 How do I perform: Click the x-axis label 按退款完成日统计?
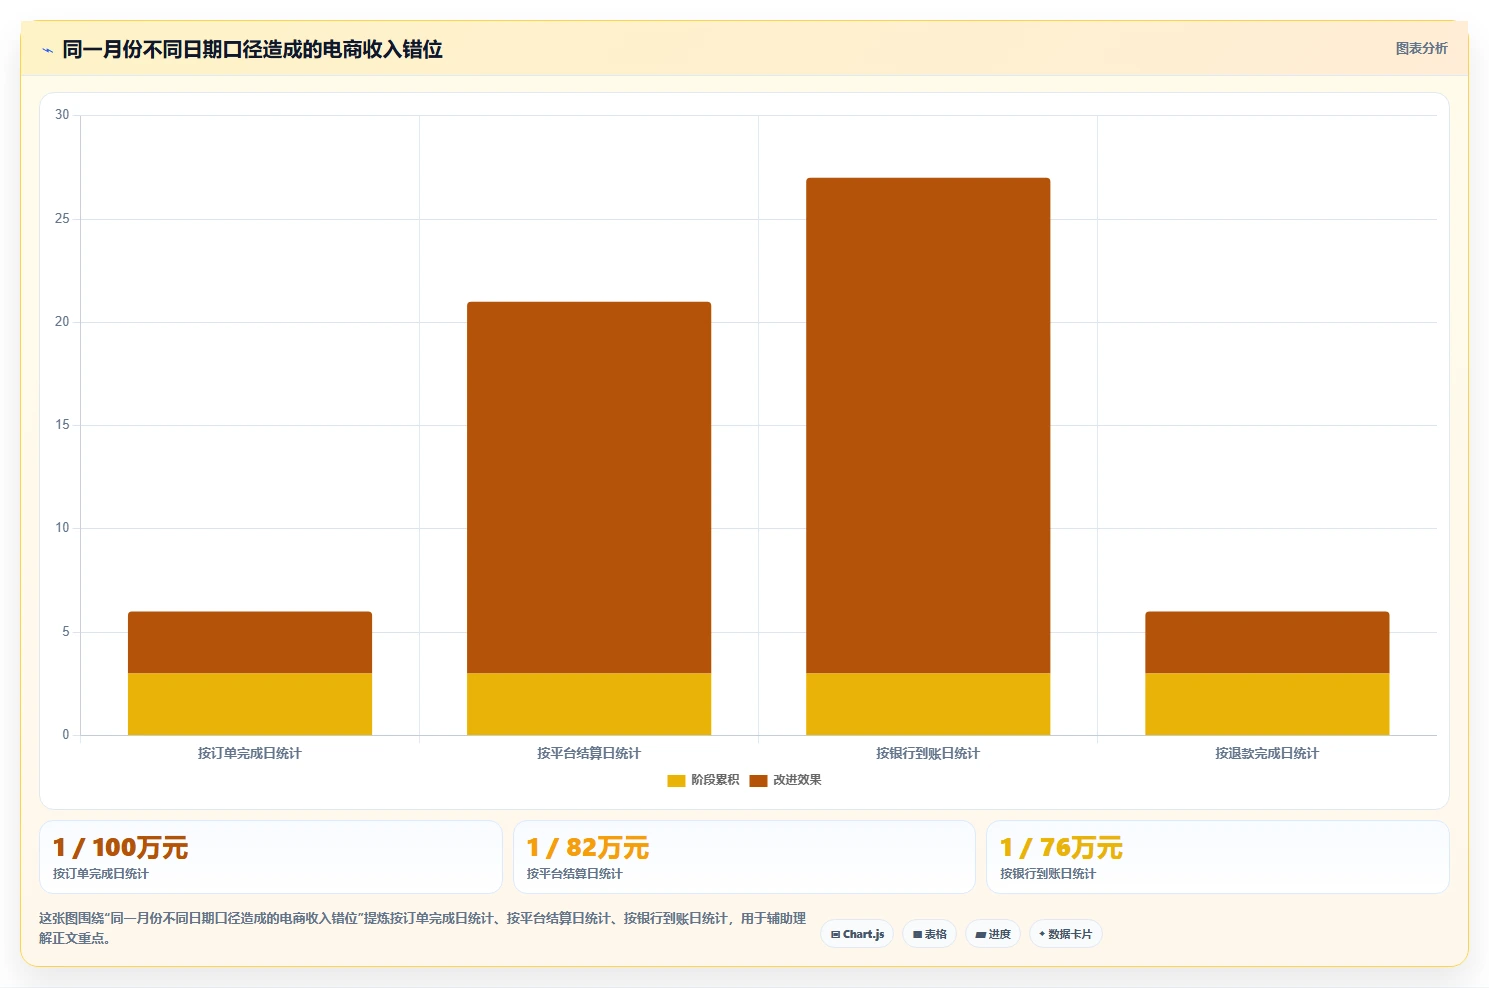pyautogui.click(x=1267, y=753)
